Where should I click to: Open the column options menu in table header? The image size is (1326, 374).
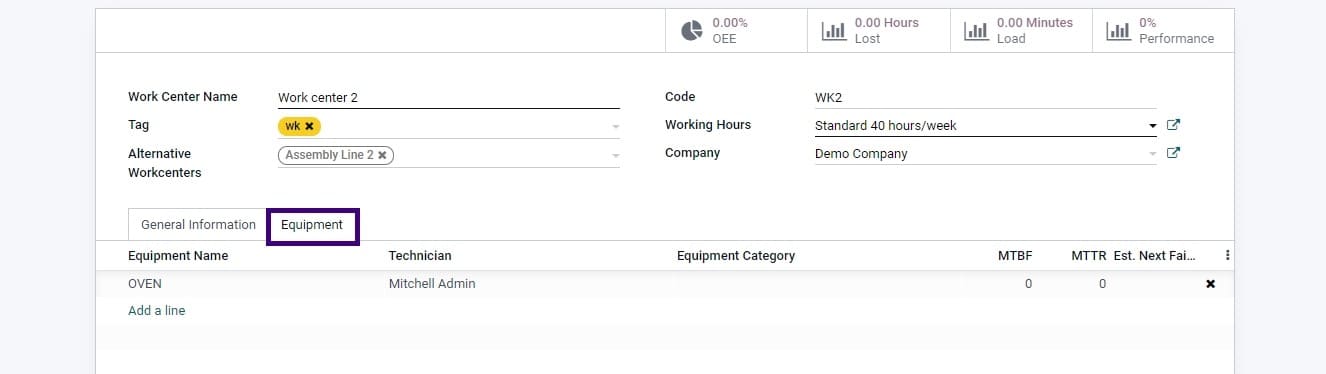[1227, 256]
